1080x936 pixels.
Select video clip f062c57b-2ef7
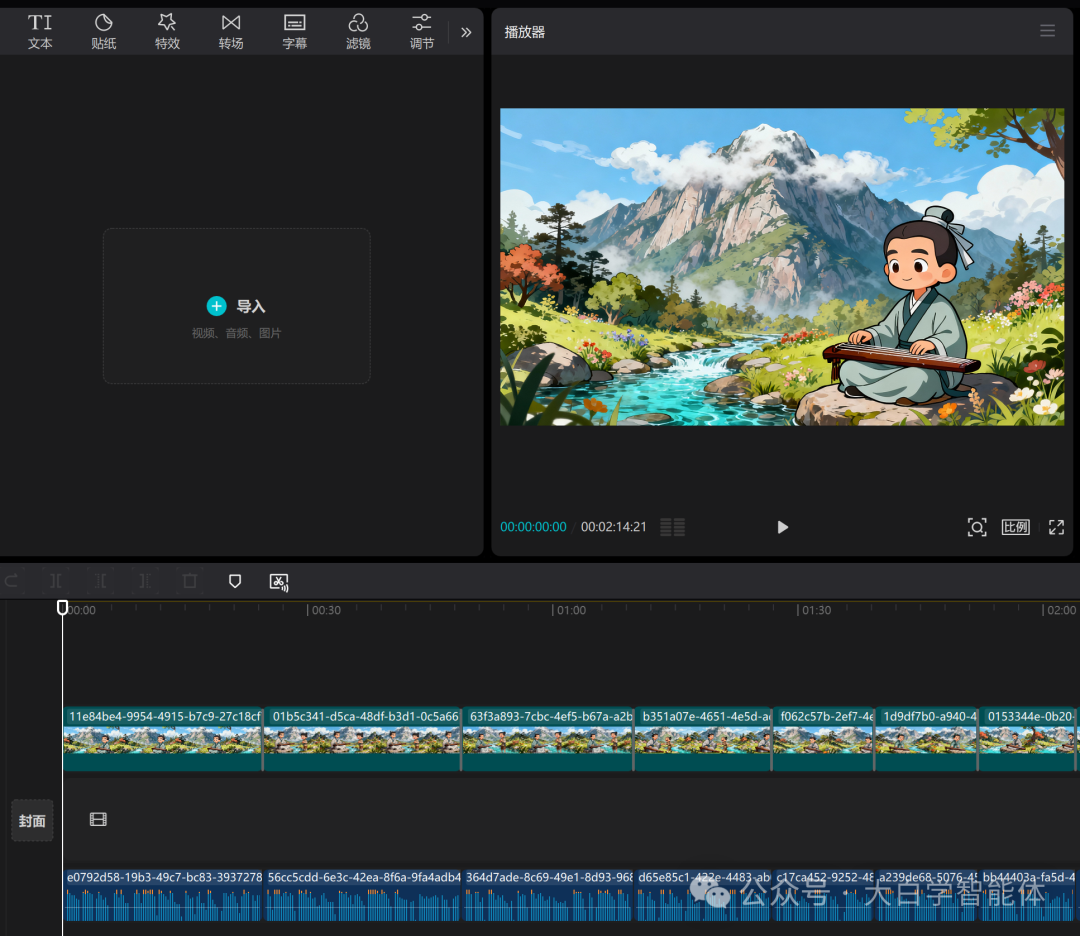(823, 739)
